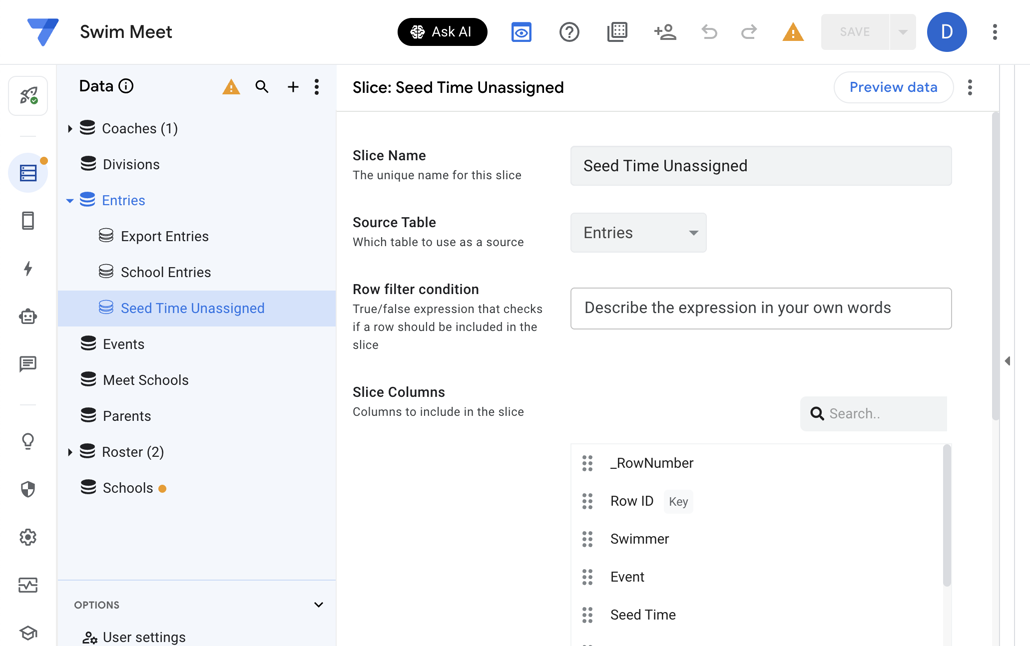
Task: Grab the _RowNumber column drag handle
Action: pos(587,463)
